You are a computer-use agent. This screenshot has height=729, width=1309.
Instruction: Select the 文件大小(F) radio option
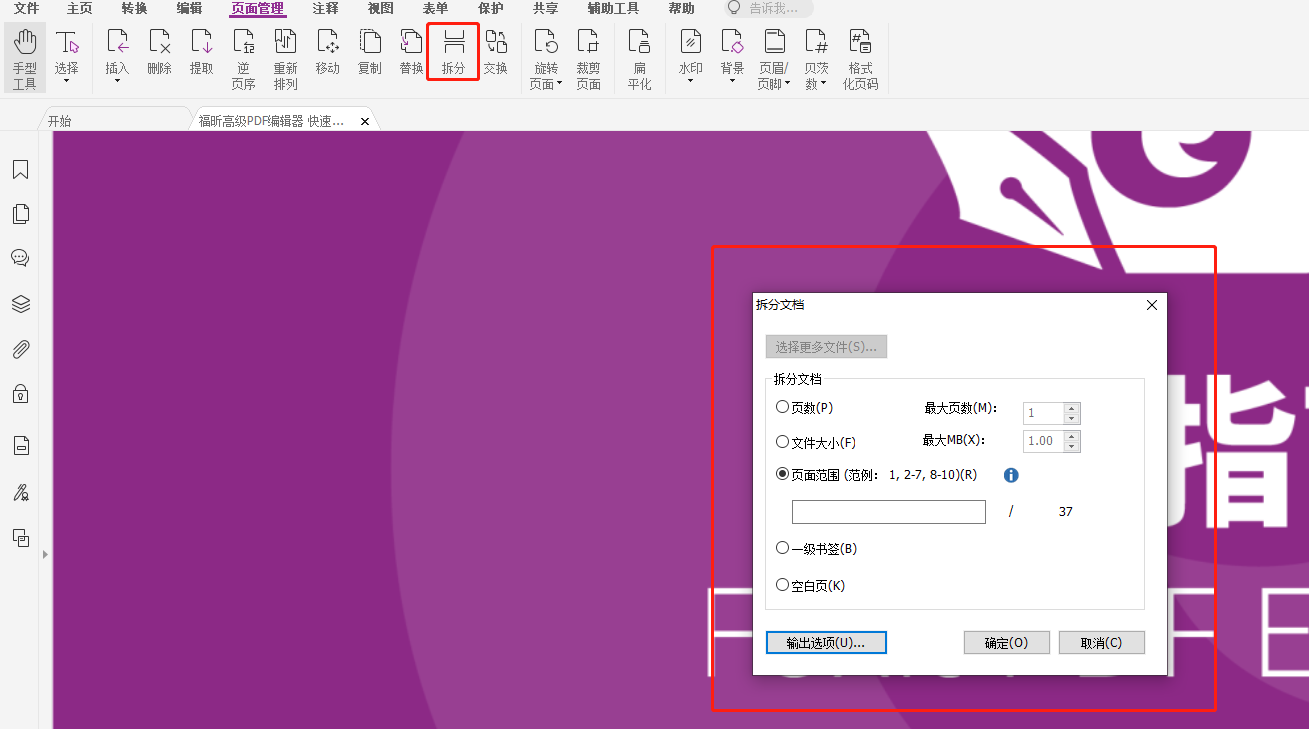click(x=783, y=441)
